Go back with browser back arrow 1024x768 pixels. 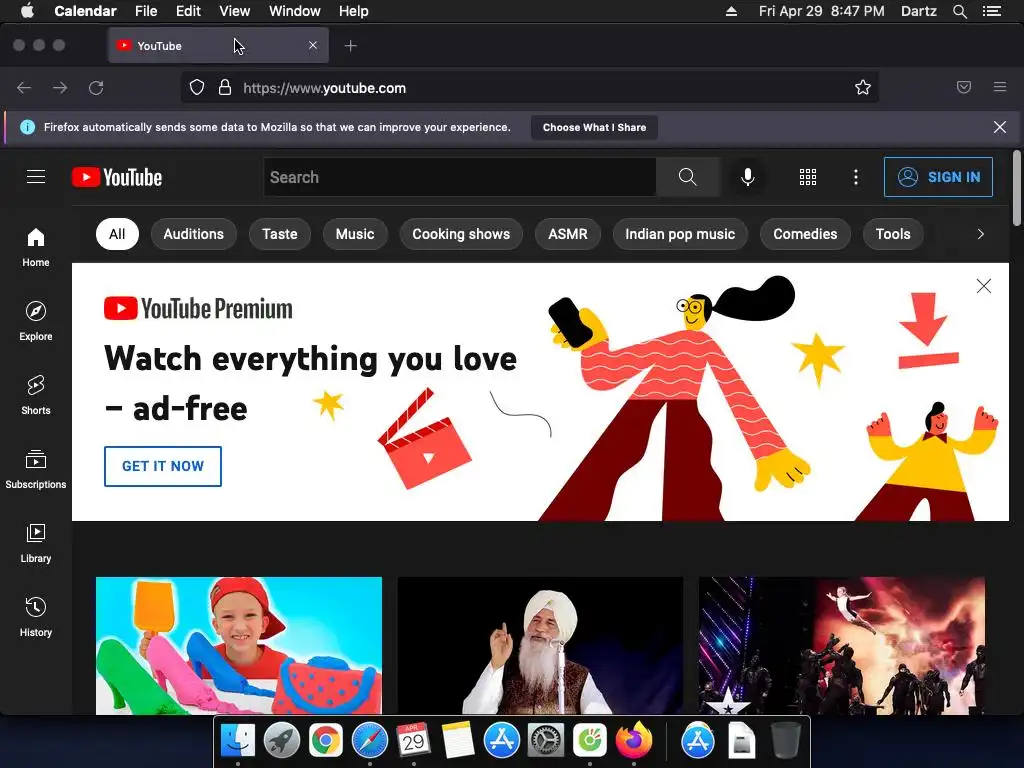[x=24, y=88]
